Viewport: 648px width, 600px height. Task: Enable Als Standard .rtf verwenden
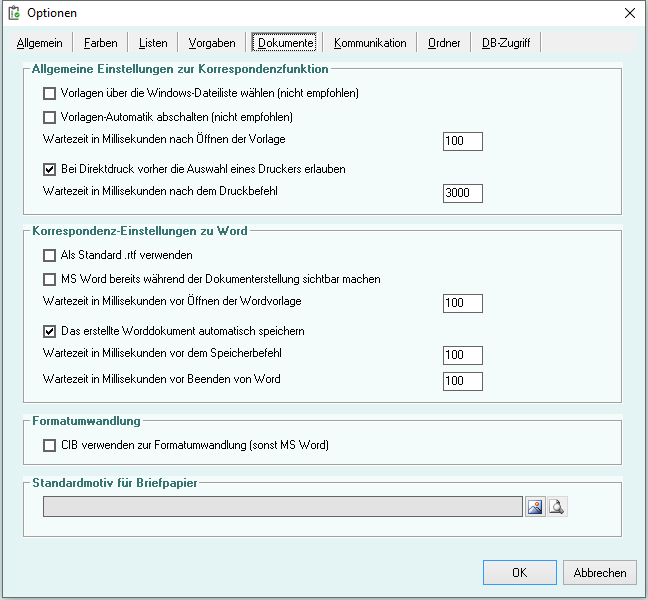(50, 255)
